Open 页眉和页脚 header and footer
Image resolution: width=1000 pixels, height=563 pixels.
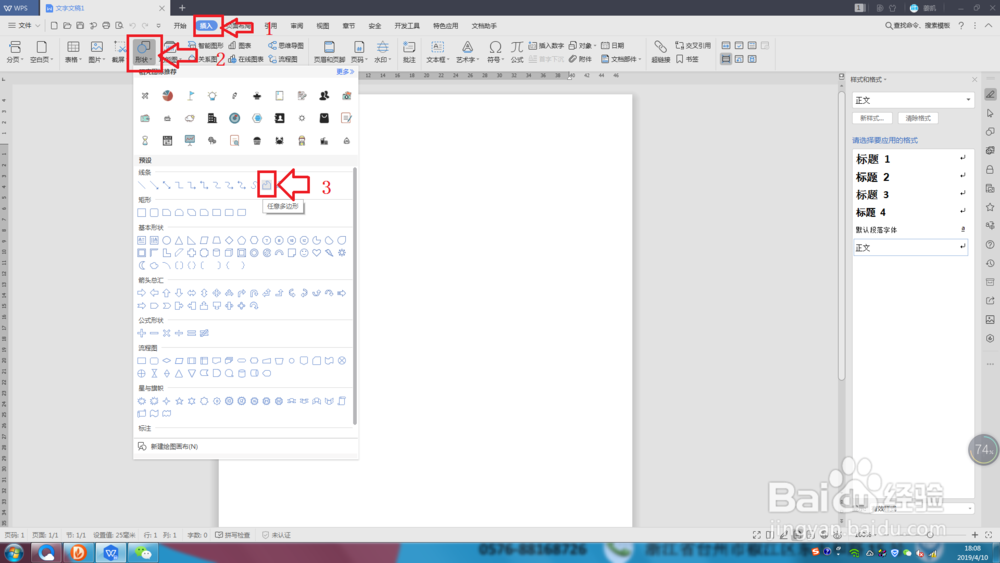(x=329, y=51)
